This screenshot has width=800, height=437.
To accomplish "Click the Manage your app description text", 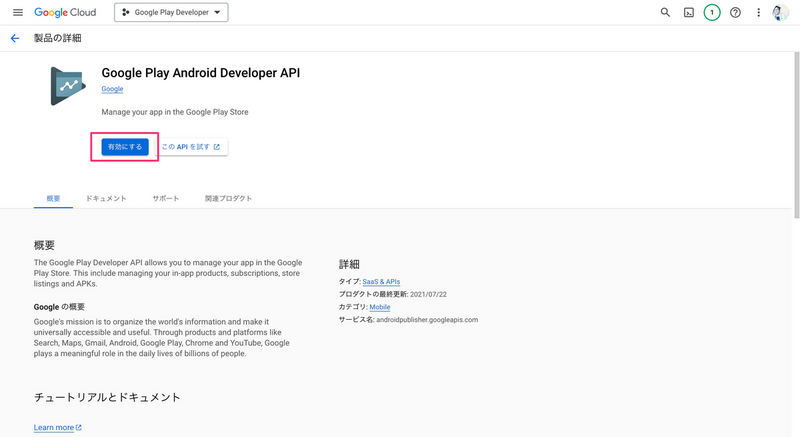I will tap(175, 112).
